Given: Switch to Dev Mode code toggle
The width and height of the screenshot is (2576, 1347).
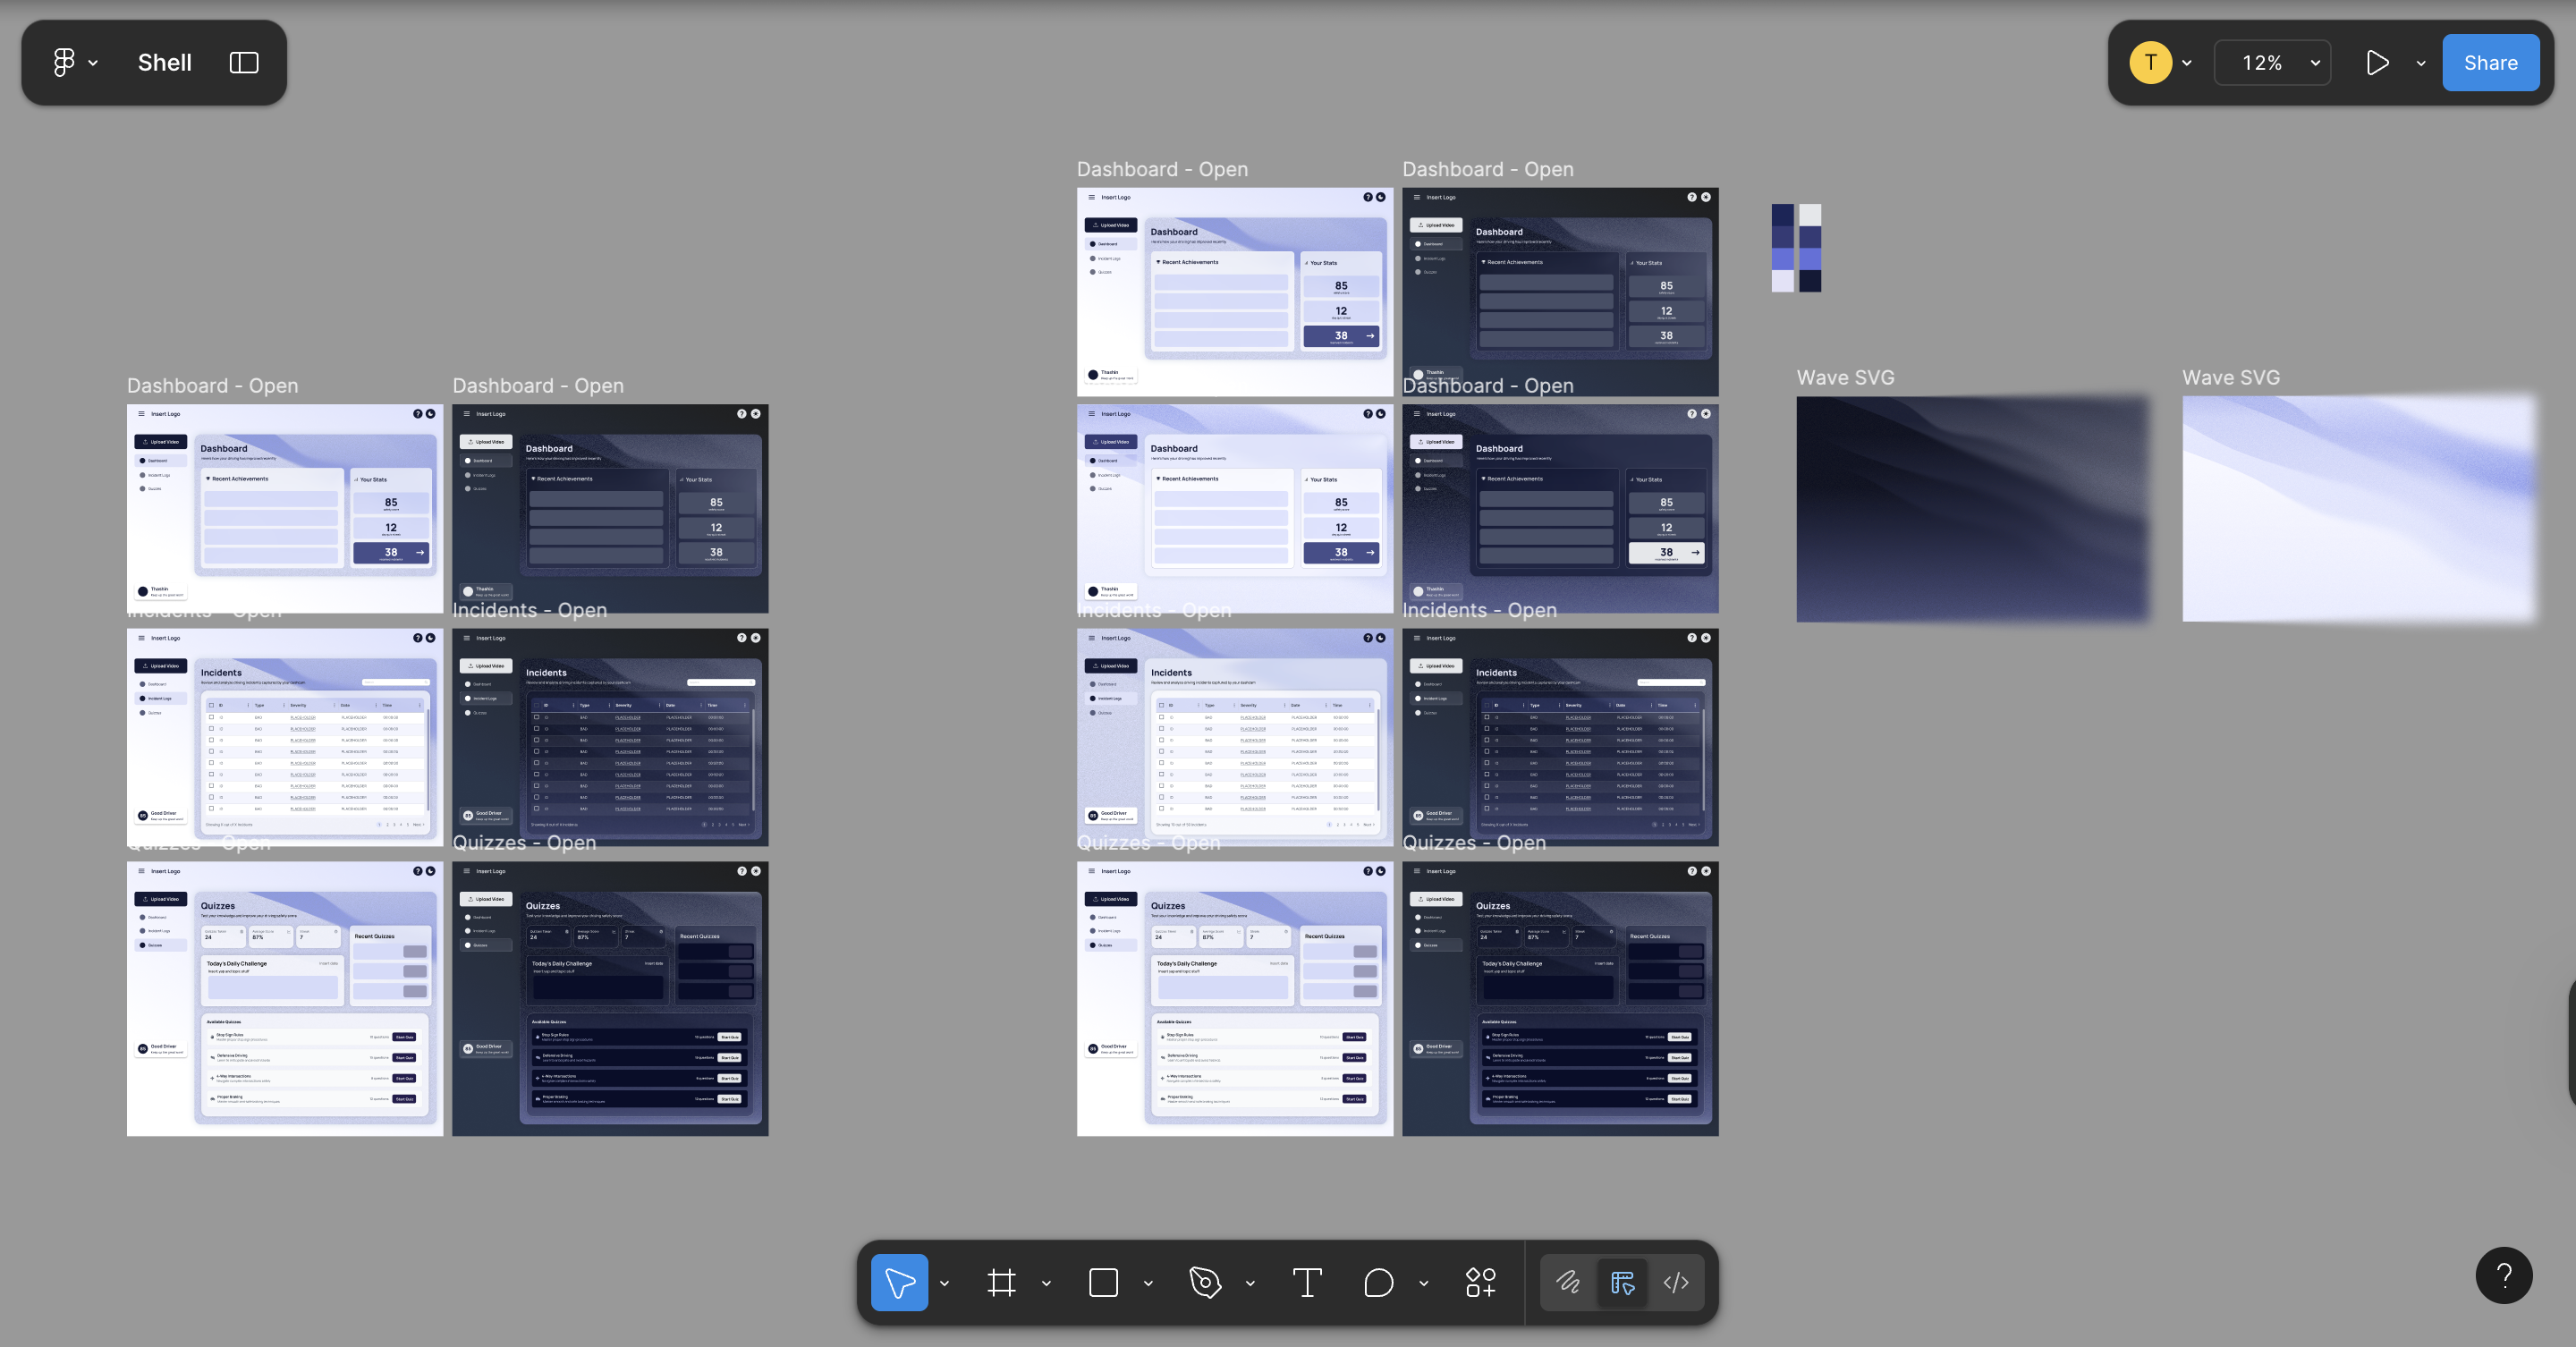Looking at the screenshot, I should (x=1676, y=1282).
